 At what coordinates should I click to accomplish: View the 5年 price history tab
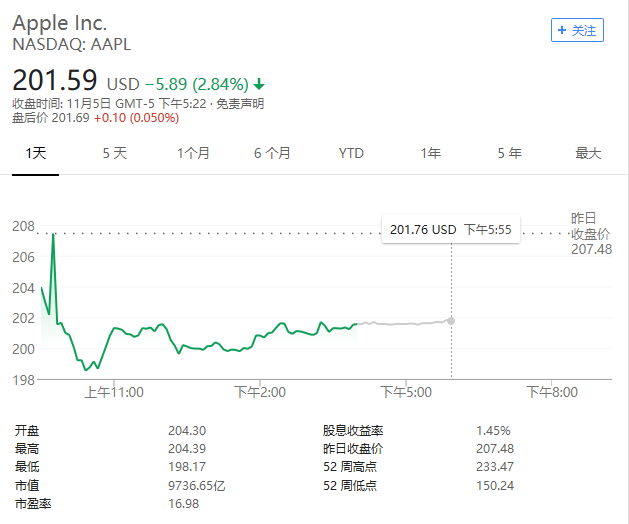pyautogui.click(x=509, y=153)
